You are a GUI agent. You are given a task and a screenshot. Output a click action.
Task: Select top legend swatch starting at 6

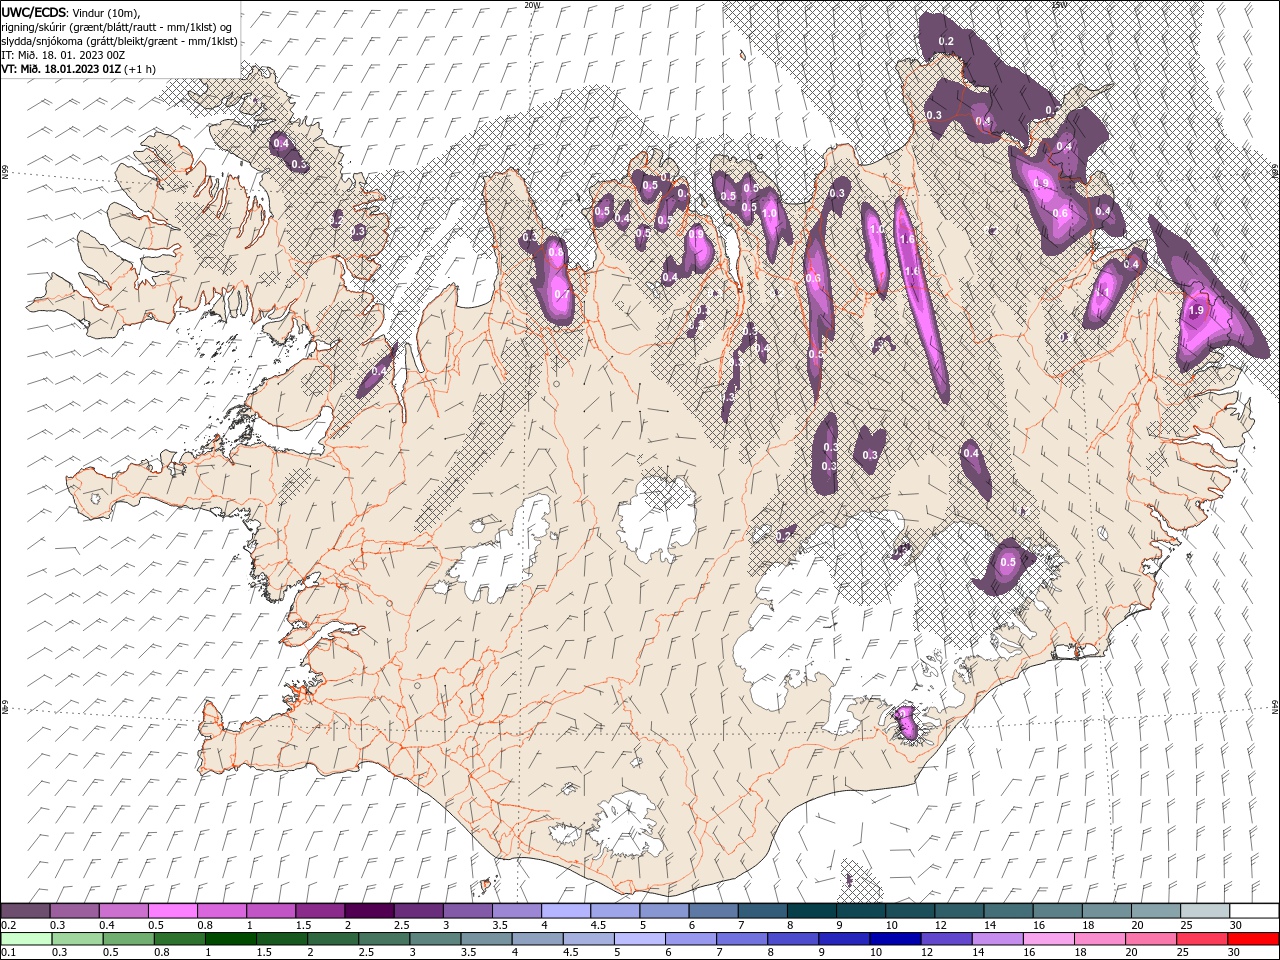coord(713,911)
